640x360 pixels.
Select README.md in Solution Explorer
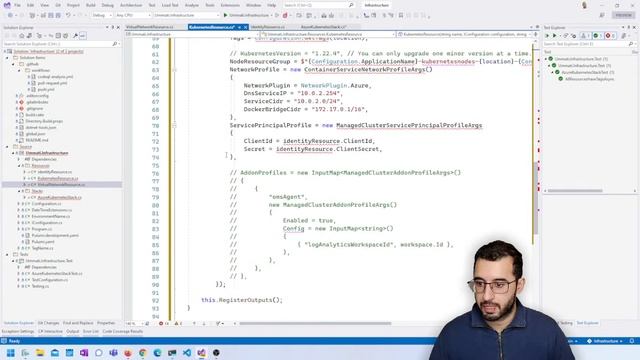click(37, 140)
